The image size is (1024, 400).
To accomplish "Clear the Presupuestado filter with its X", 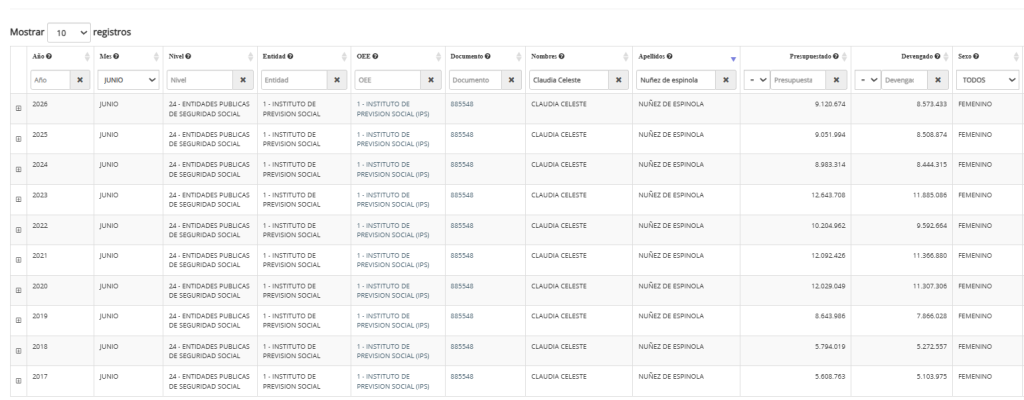I will point(837,80).
